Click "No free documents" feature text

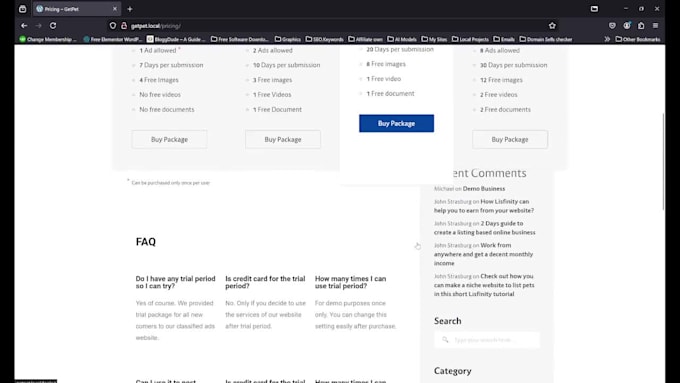[167, 110]
